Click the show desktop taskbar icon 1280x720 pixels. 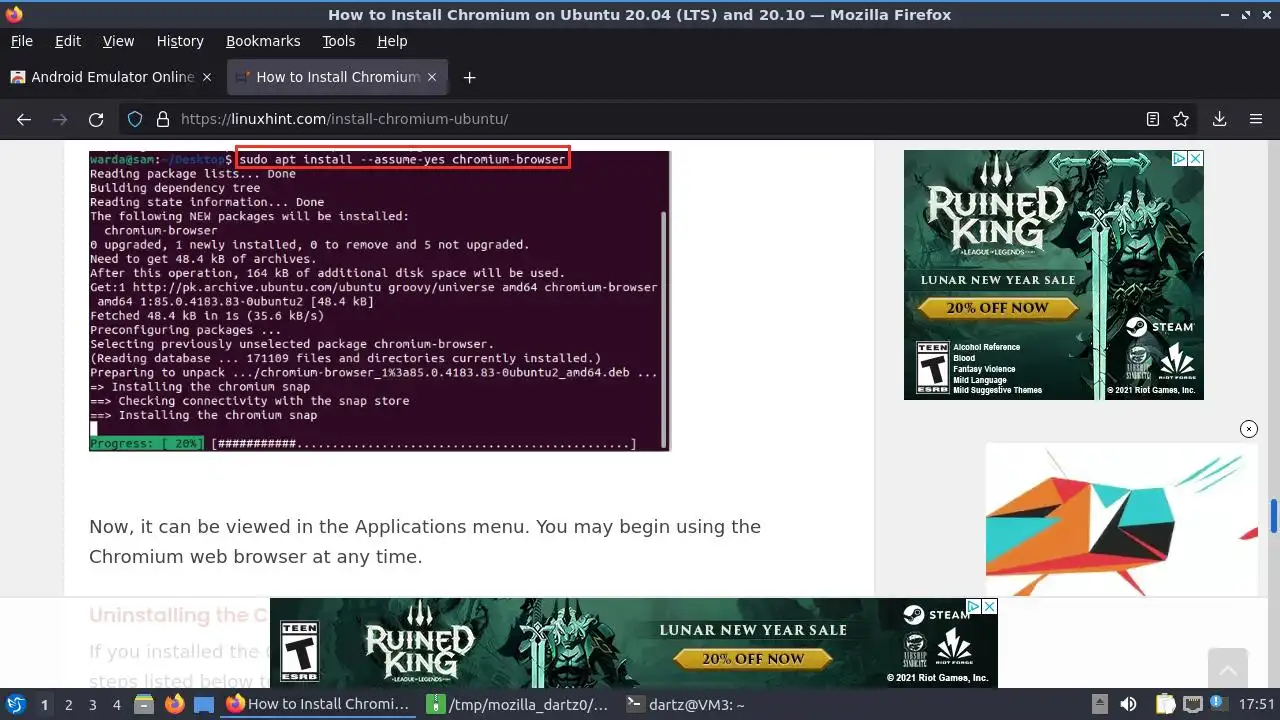(204, 704)
